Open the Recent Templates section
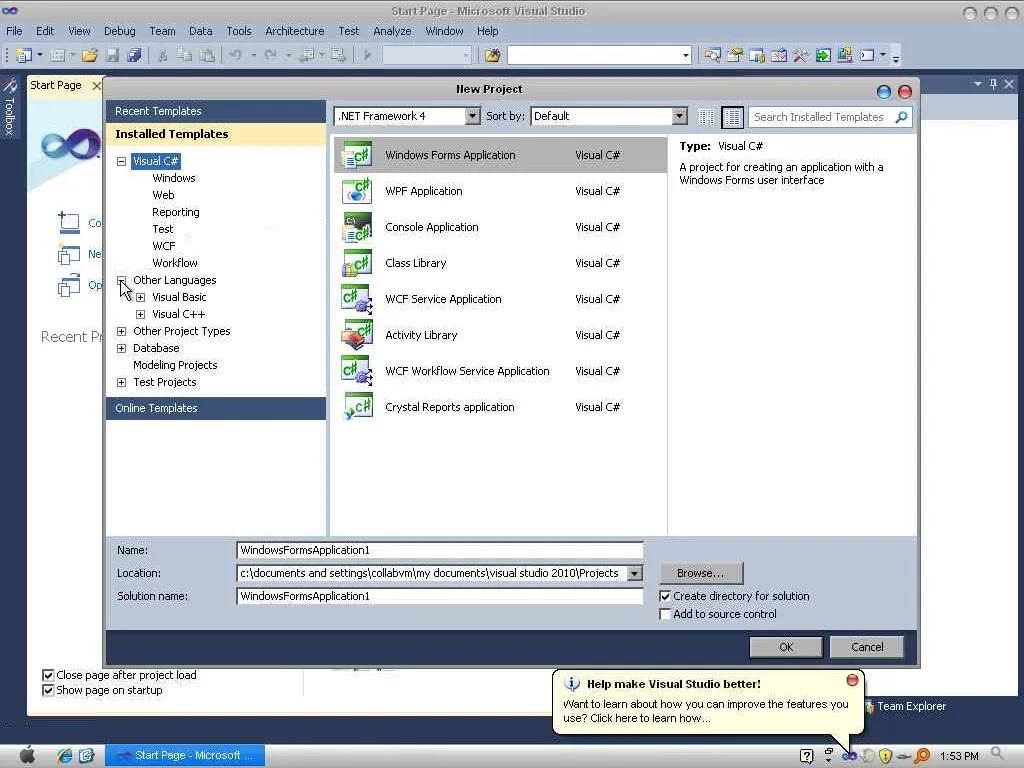The height and width of the screenshot is (768, 1024). (216, 111)
